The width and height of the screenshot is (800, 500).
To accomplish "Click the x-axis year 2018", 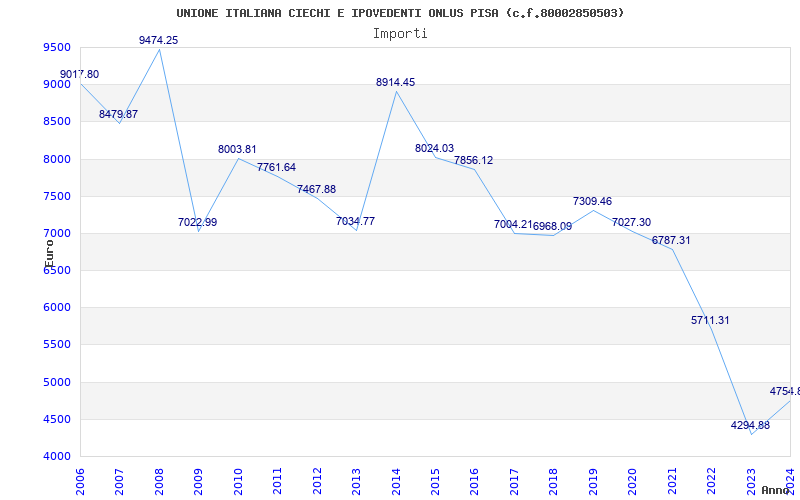I will point(554,481).
